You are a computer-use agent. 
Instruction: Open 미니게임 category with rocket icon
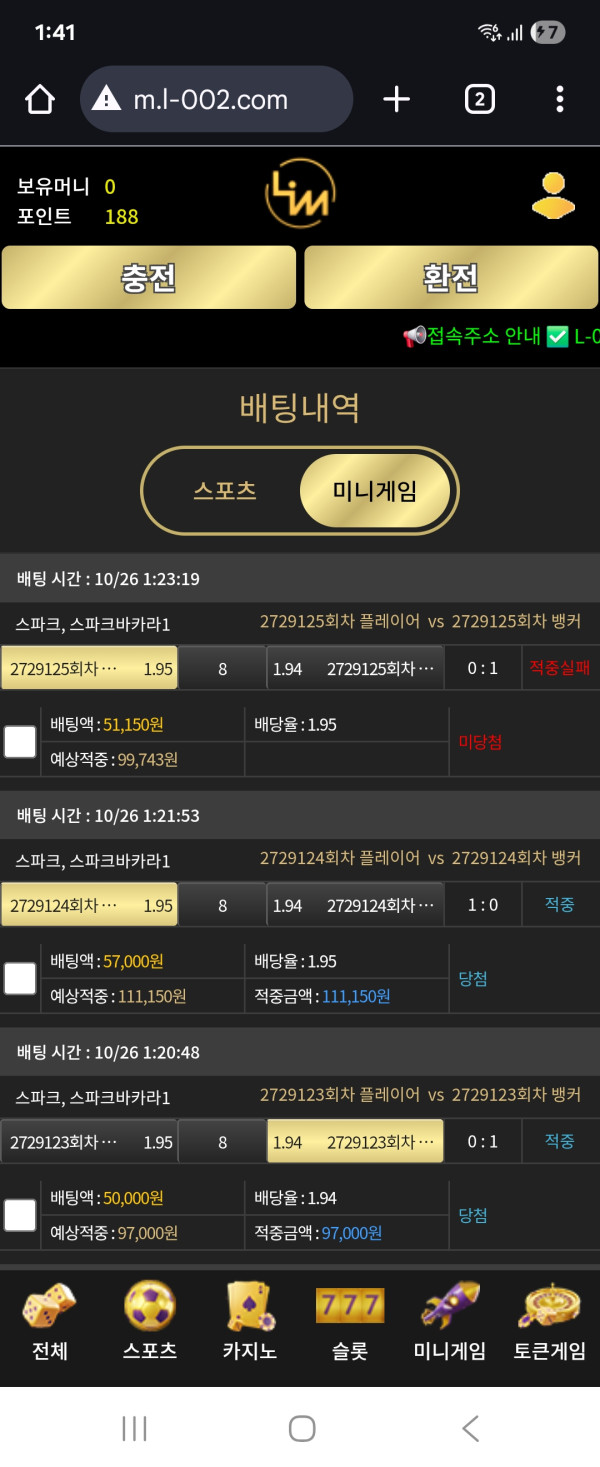coord(450,1321)
